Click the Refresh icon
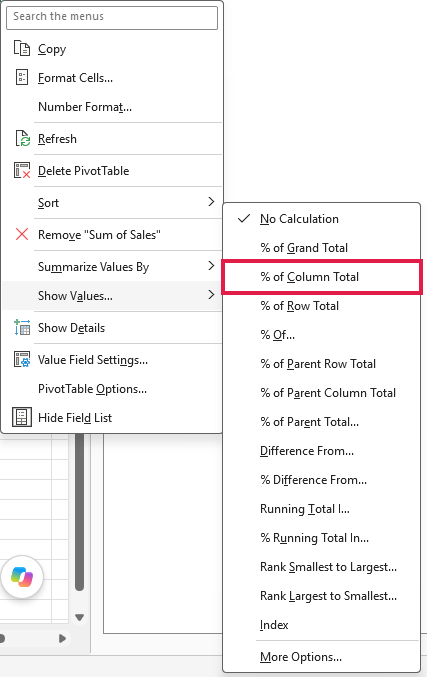Image resolution: width=427 pixels, height=677 pixels. tap(22, 139)
